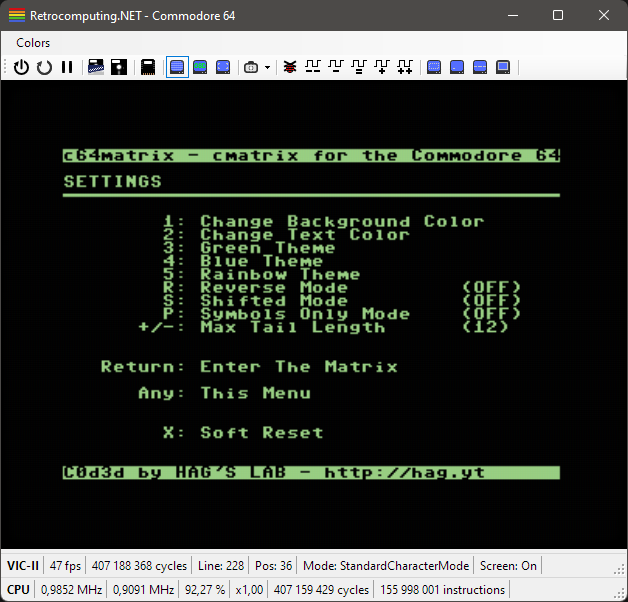The image size is (628, 602).
Task: Click clock pulse icon with equals sign
Action: click(x=359, y=67)
